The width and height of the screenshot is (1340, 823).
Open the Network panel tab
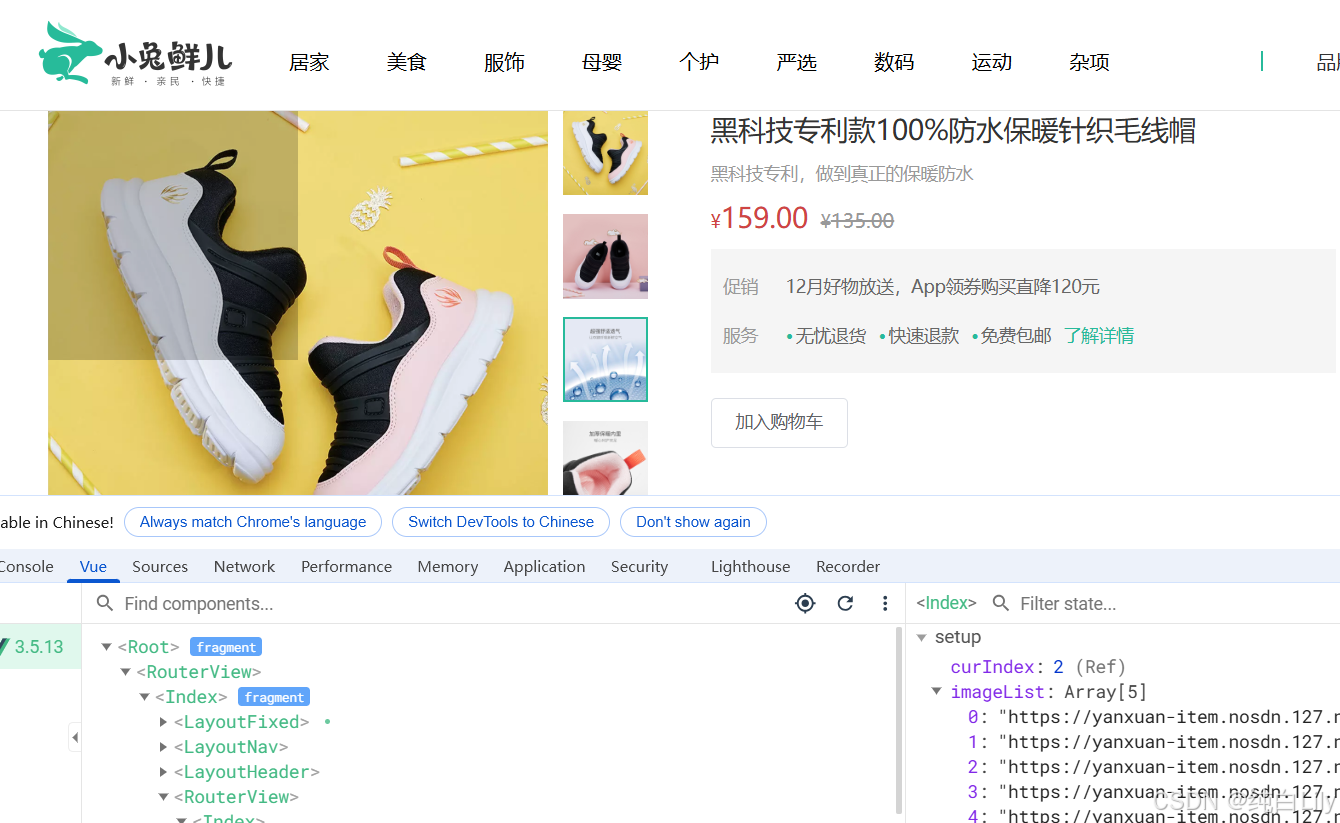(x=244, y=566)
